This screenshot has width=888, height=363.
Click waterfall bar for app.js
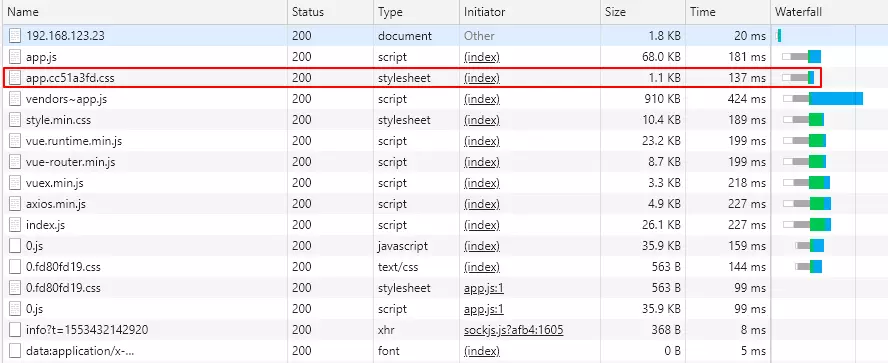[x=801, y=57]
